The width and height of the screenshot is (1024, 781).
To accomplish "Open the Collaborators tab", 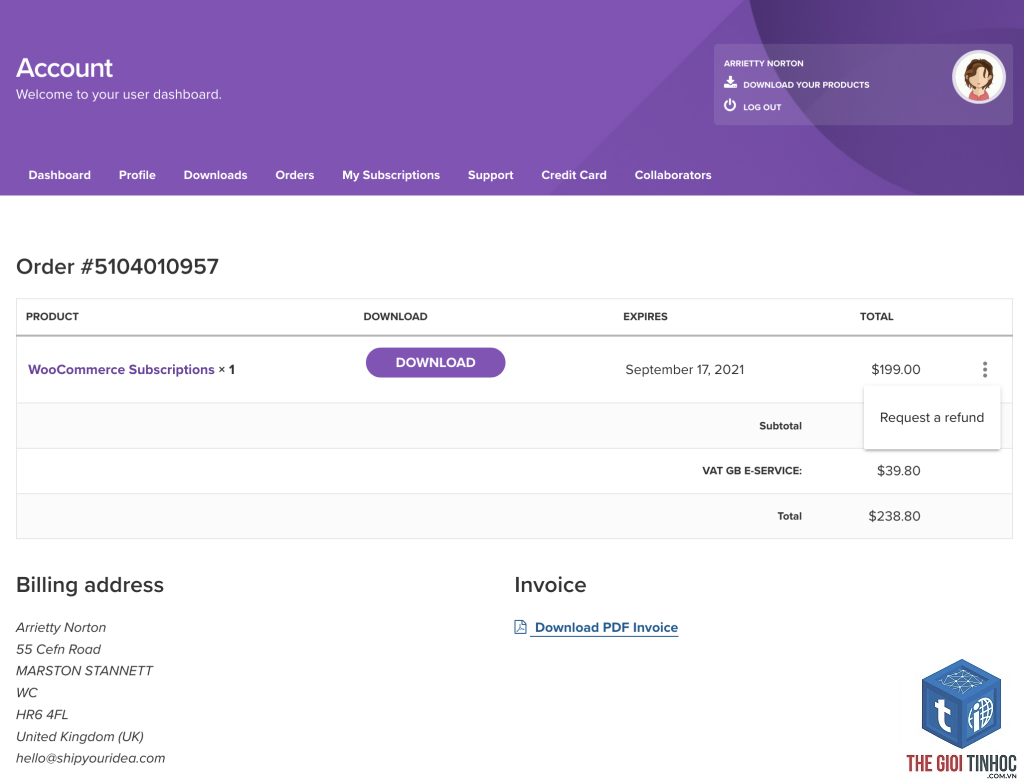I will (673, 175).
